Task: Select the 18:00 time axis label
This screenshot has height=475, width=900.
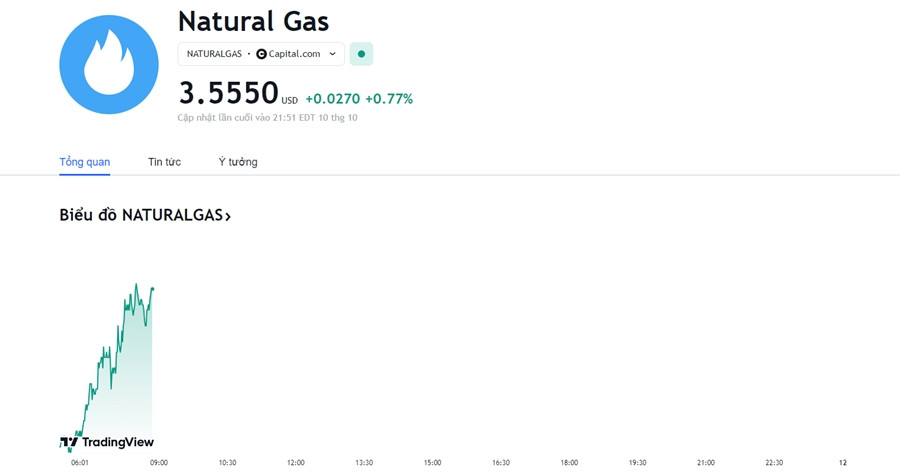Action: [x=569, y=462]
